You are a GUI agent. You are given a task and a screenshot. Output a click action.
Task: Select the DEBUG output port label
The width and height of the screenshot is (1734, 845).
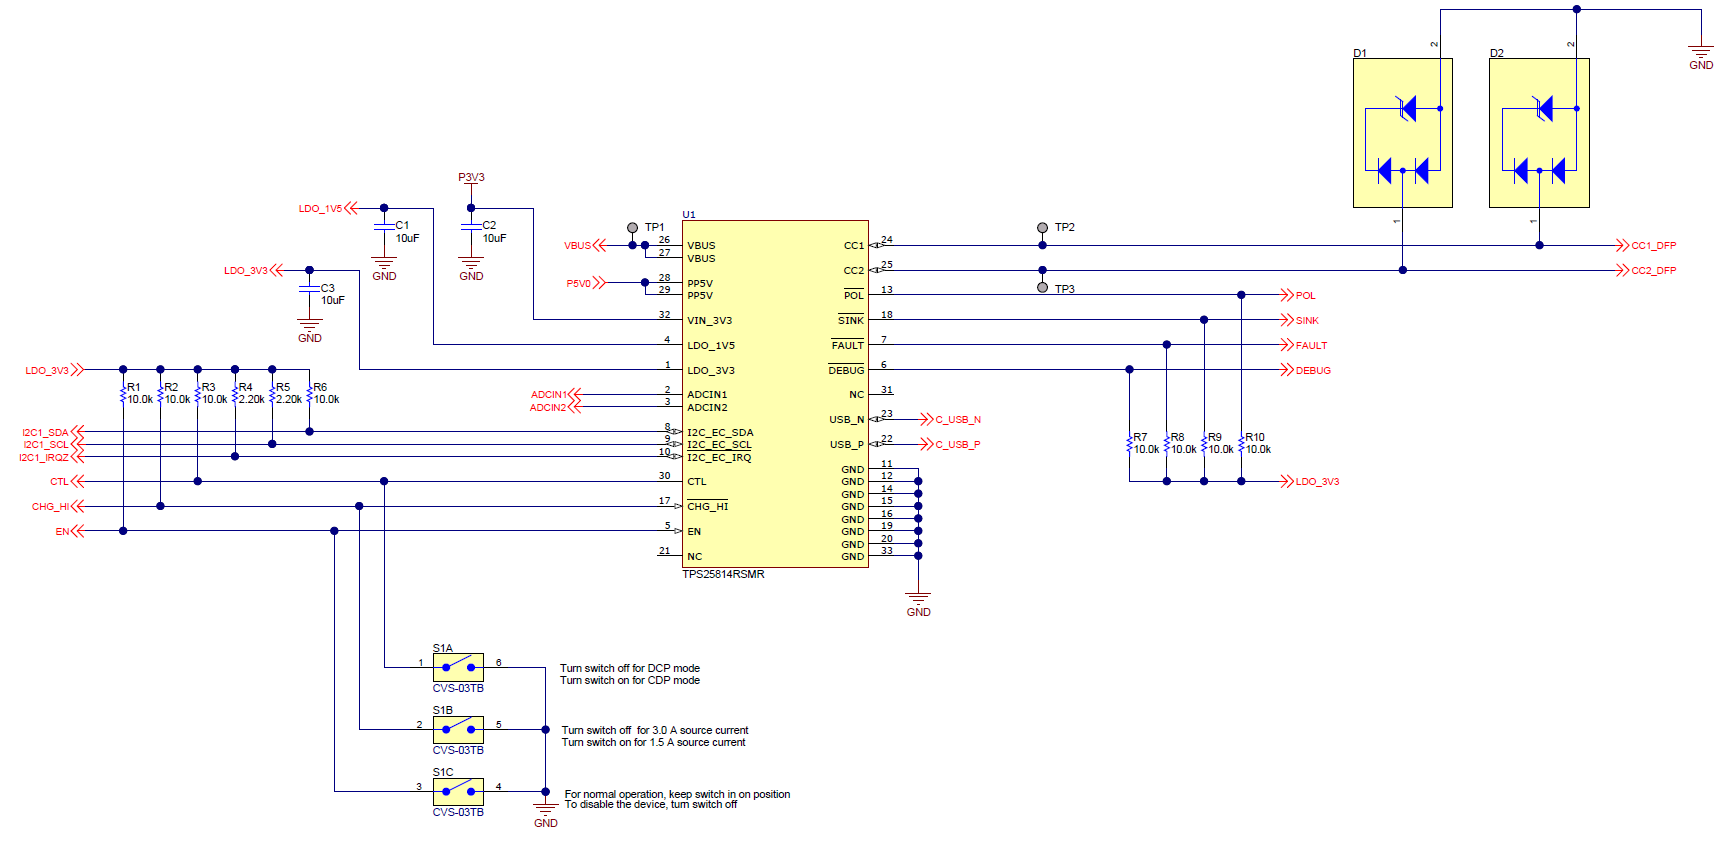coord(1313,371)
